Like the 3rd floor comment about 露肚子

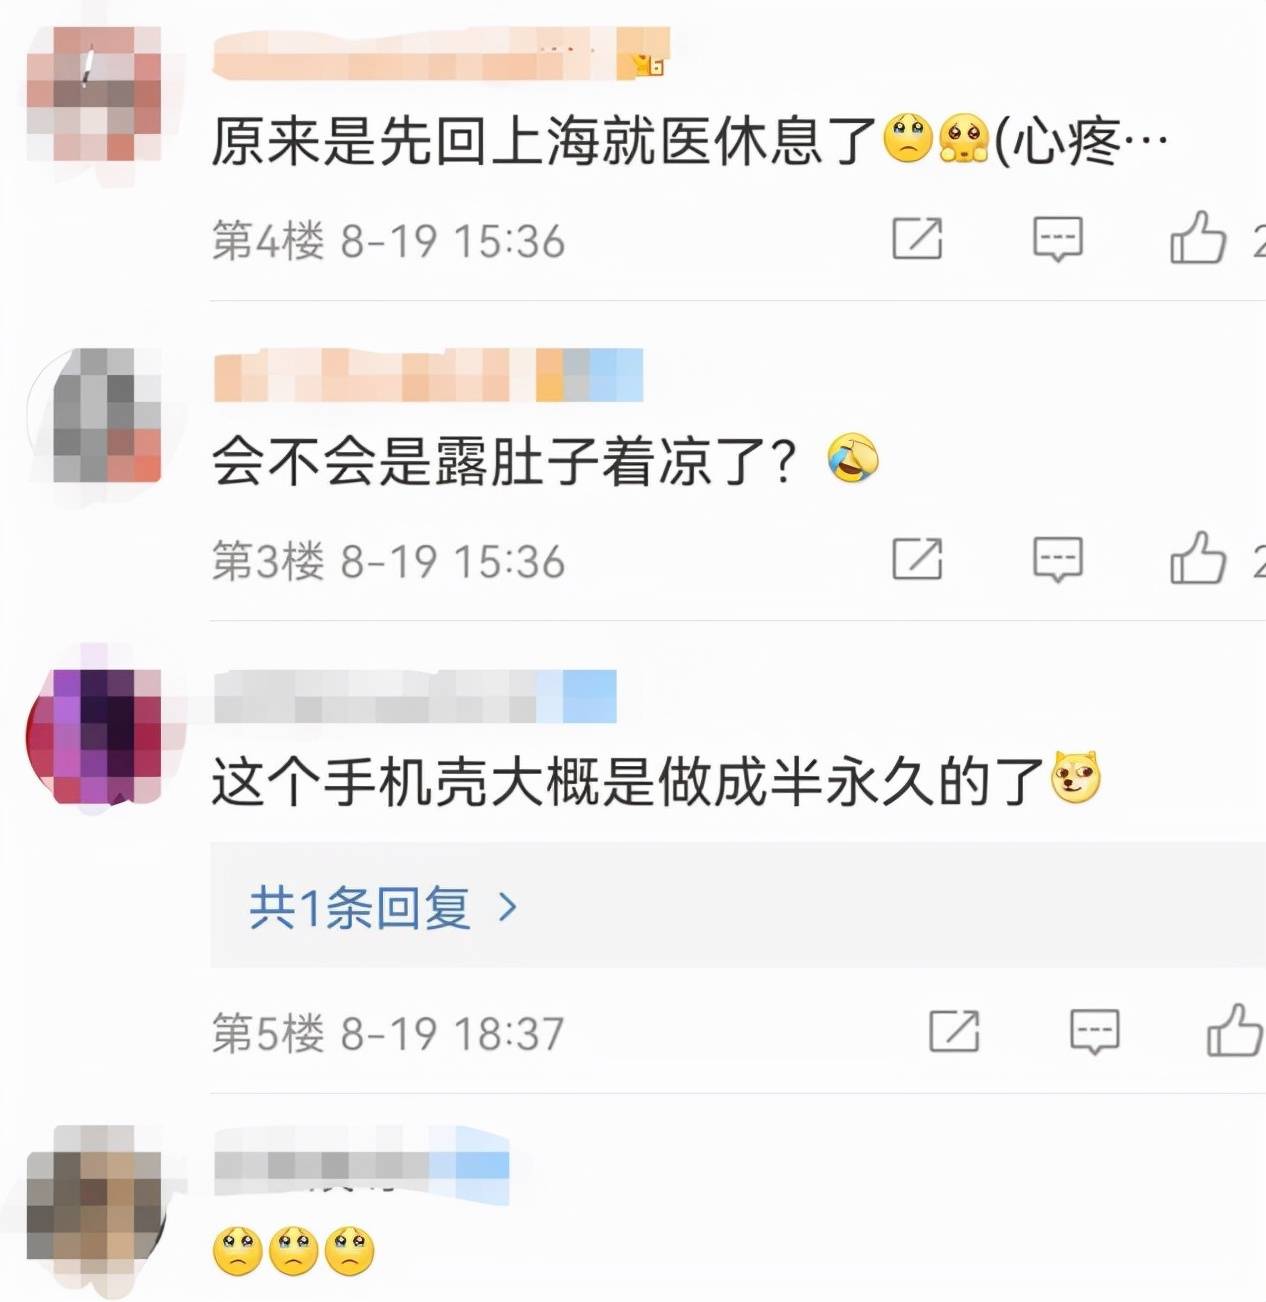(x=1197, y=558)
